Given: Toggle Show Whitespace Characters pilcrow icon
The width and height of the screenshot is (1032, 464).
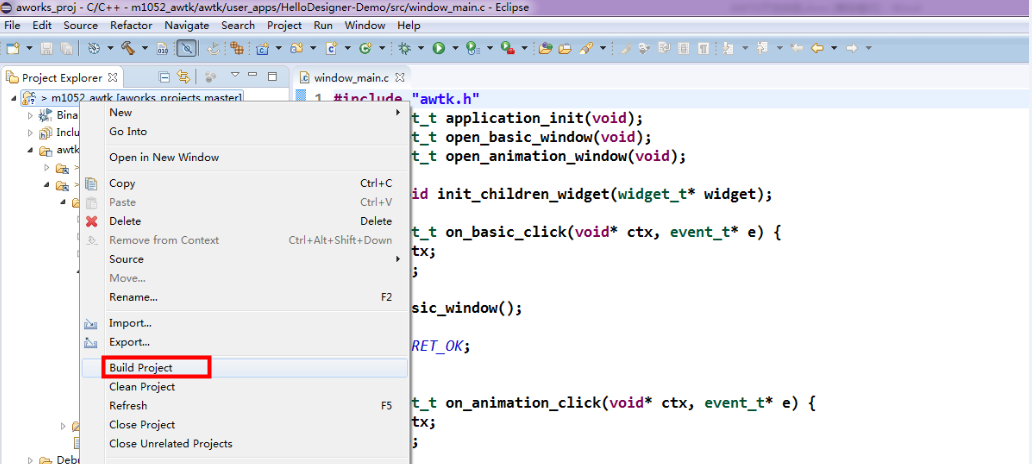Looking at the screenshot, I should (x=704, y=47).
